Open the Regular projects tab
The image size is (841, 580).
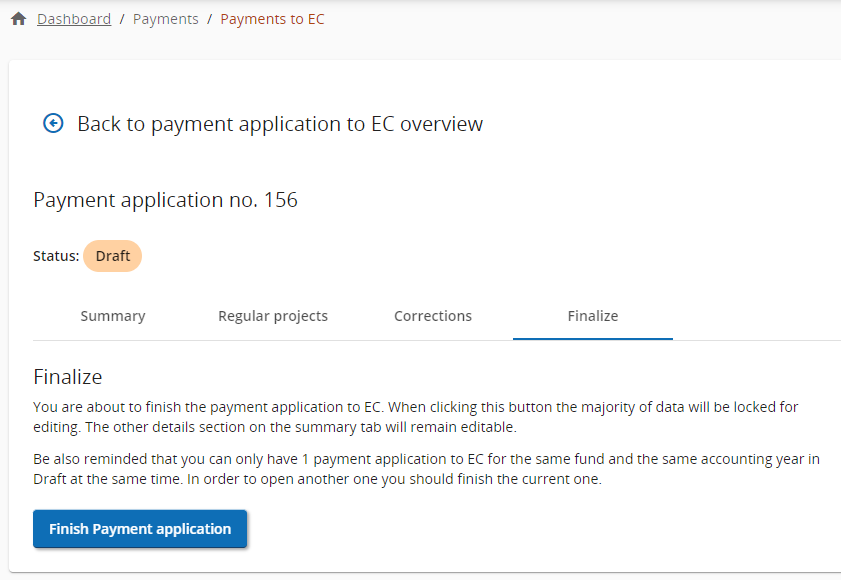tap(273, 316)
